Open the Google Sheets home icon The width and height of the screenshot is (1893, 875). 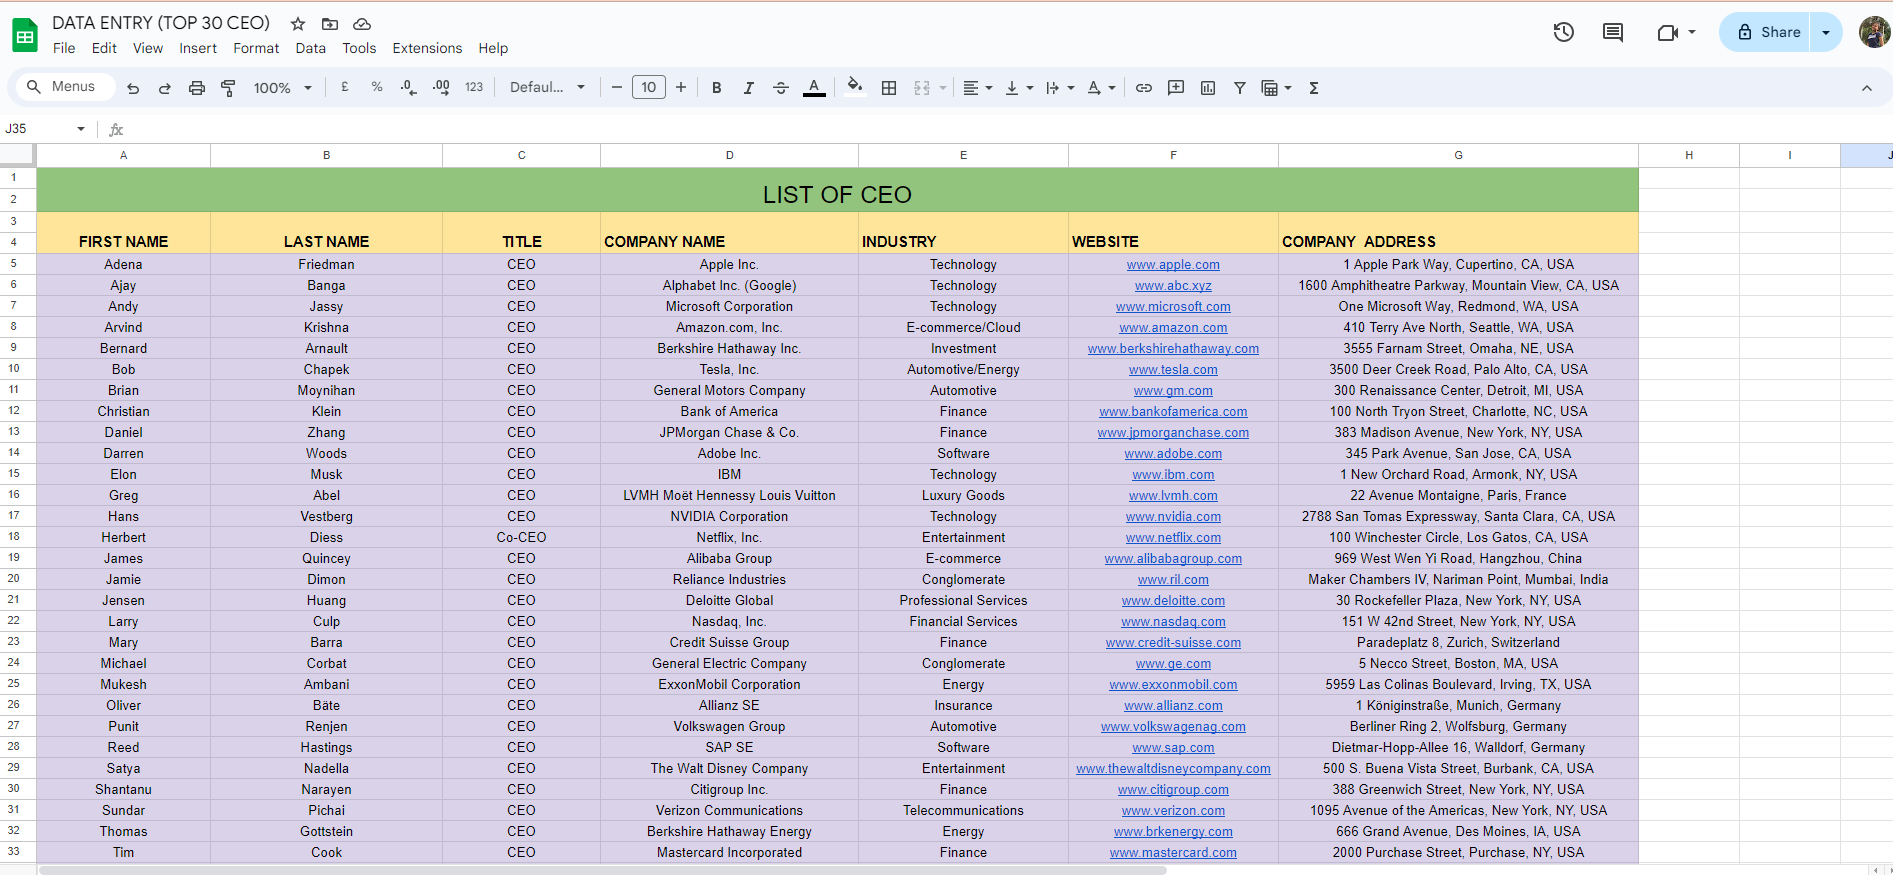click(x=25, y=35)
